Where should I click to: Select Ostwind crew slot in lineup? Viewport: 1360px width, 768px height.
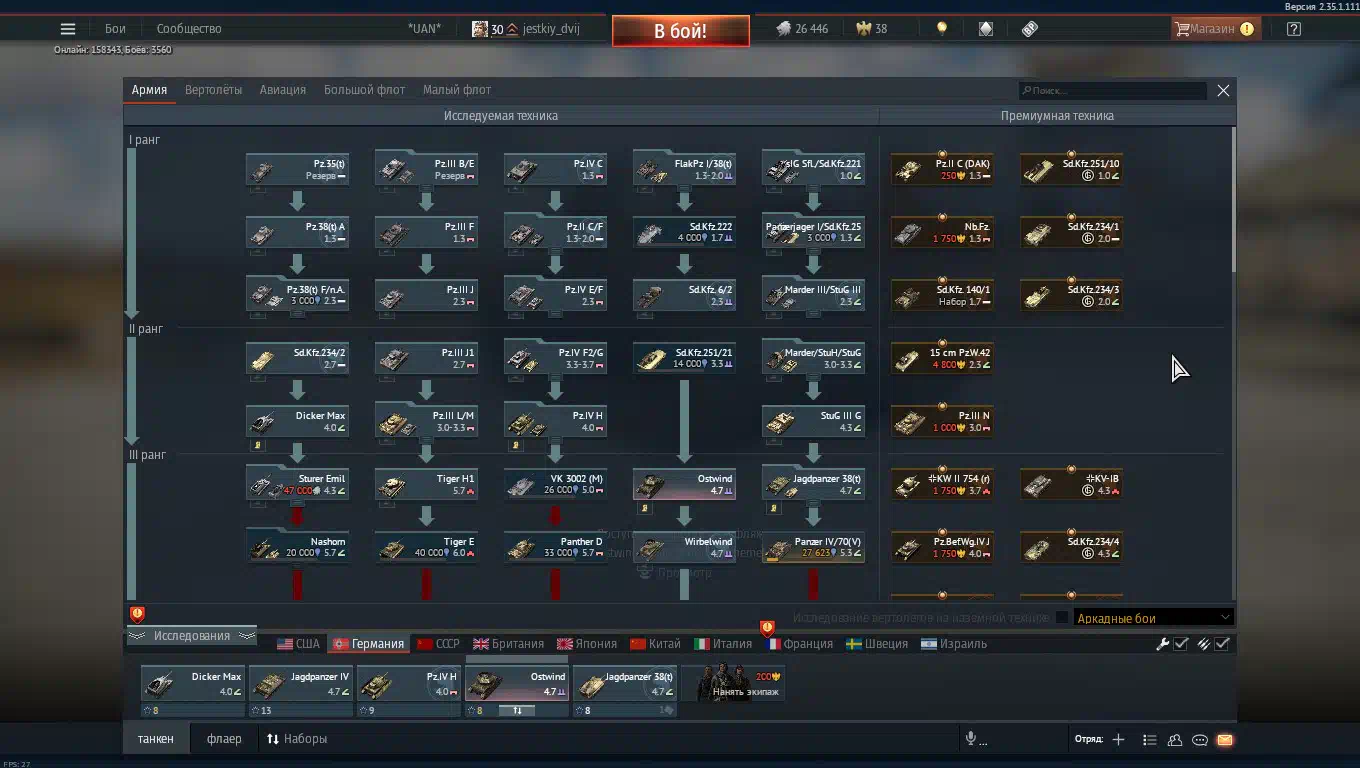pos(517,685)
